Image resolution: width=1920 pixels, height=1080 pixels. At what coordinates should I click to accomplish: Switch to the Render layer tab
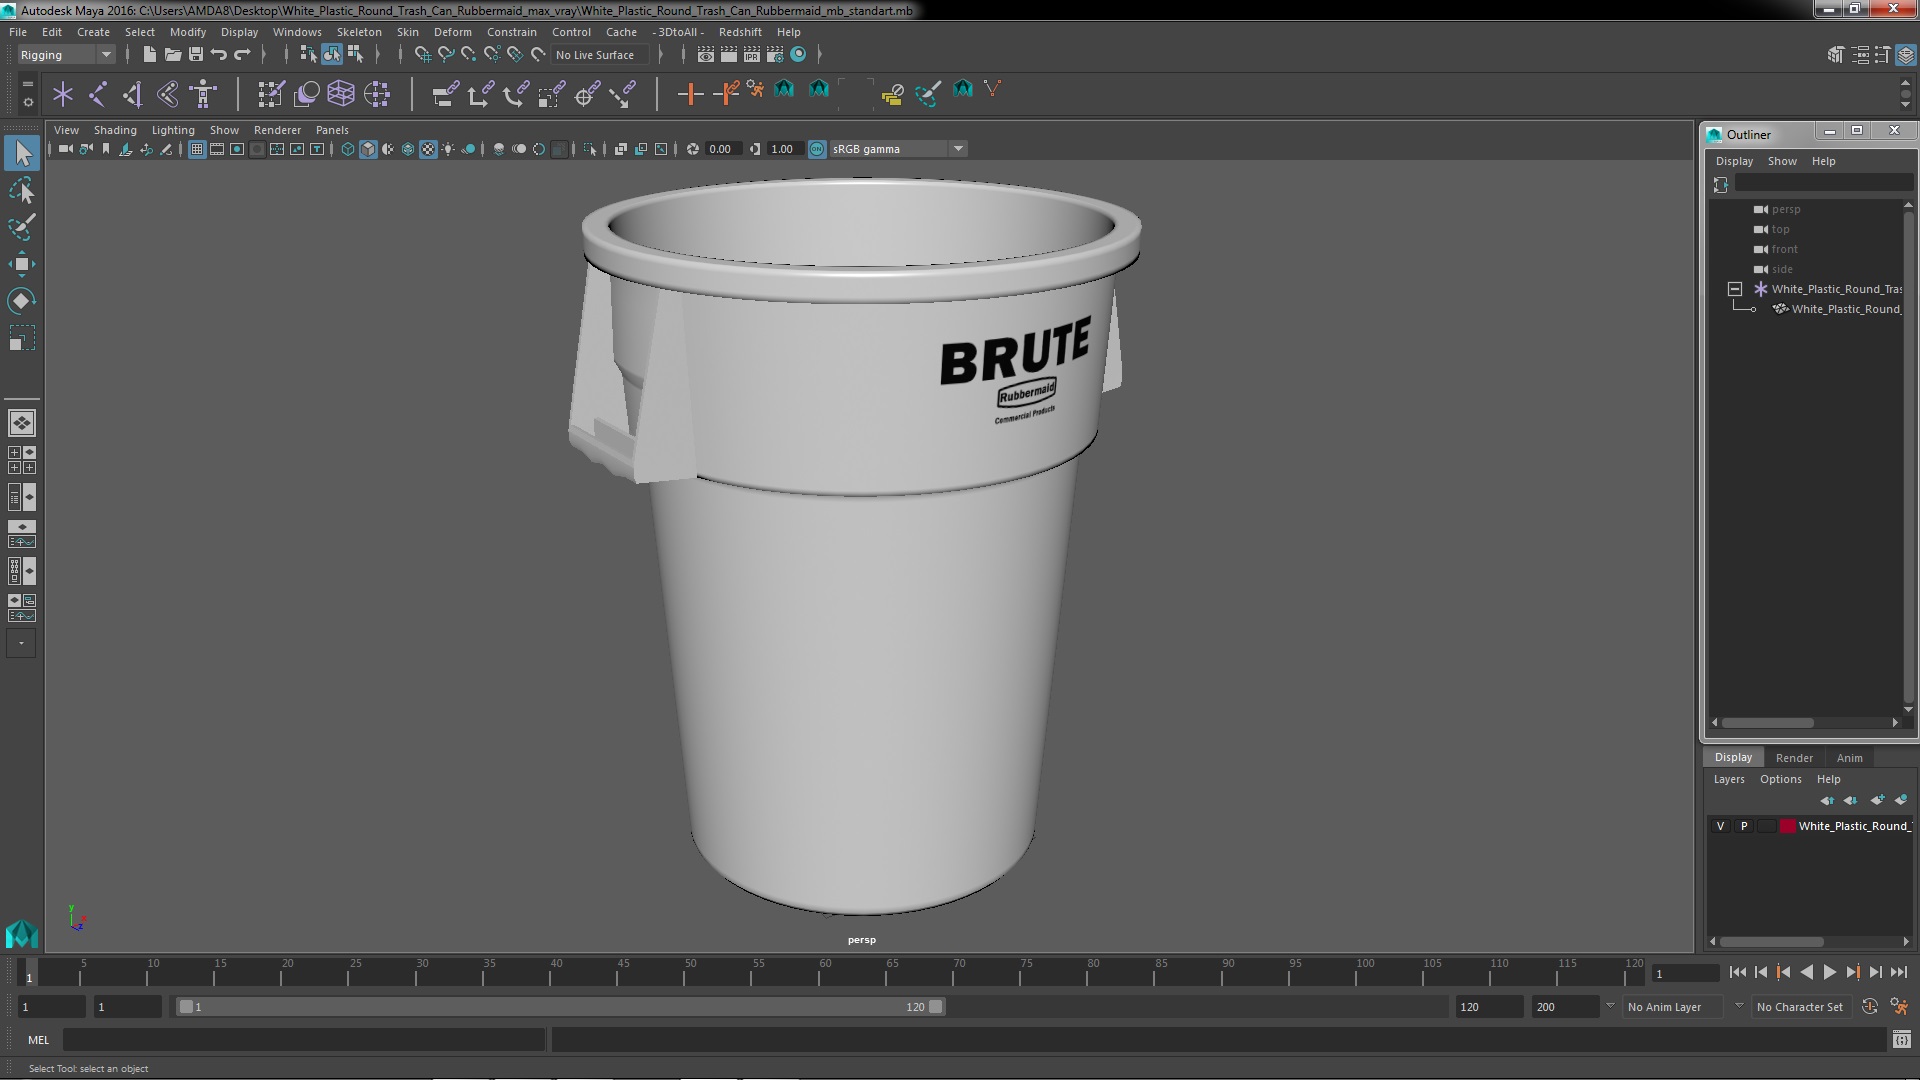pos(1794,758)
